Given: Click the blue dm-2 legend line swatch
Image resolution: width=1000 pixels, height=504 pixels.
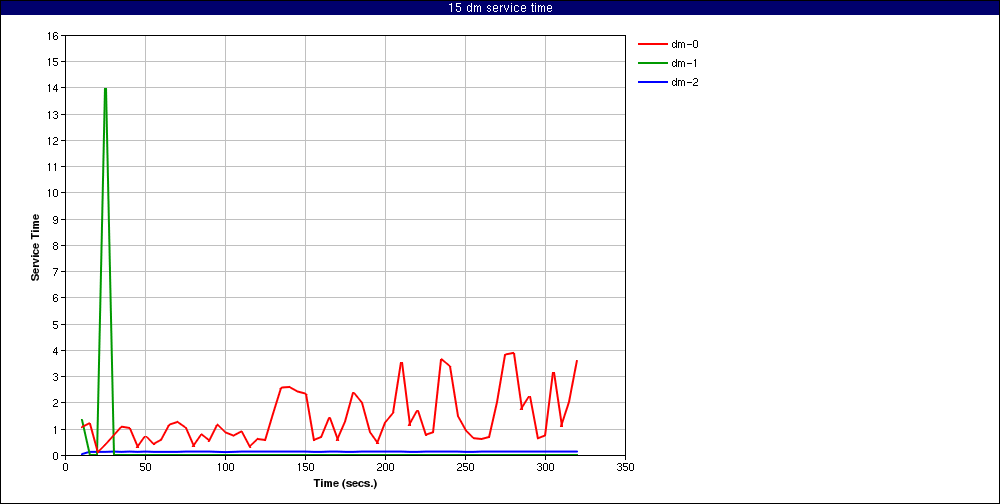Looking at the screenshot, I should coord(652,82).
